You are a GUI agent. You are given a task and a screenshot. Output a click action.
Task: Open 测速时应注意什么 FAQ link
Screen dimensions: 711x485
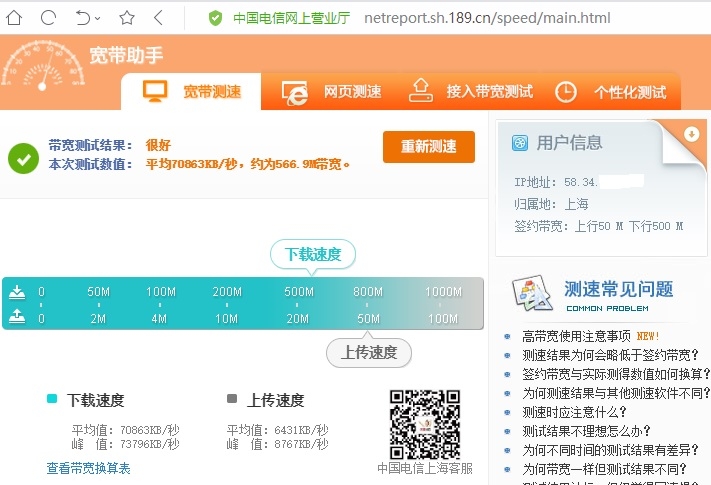point(574,412)
